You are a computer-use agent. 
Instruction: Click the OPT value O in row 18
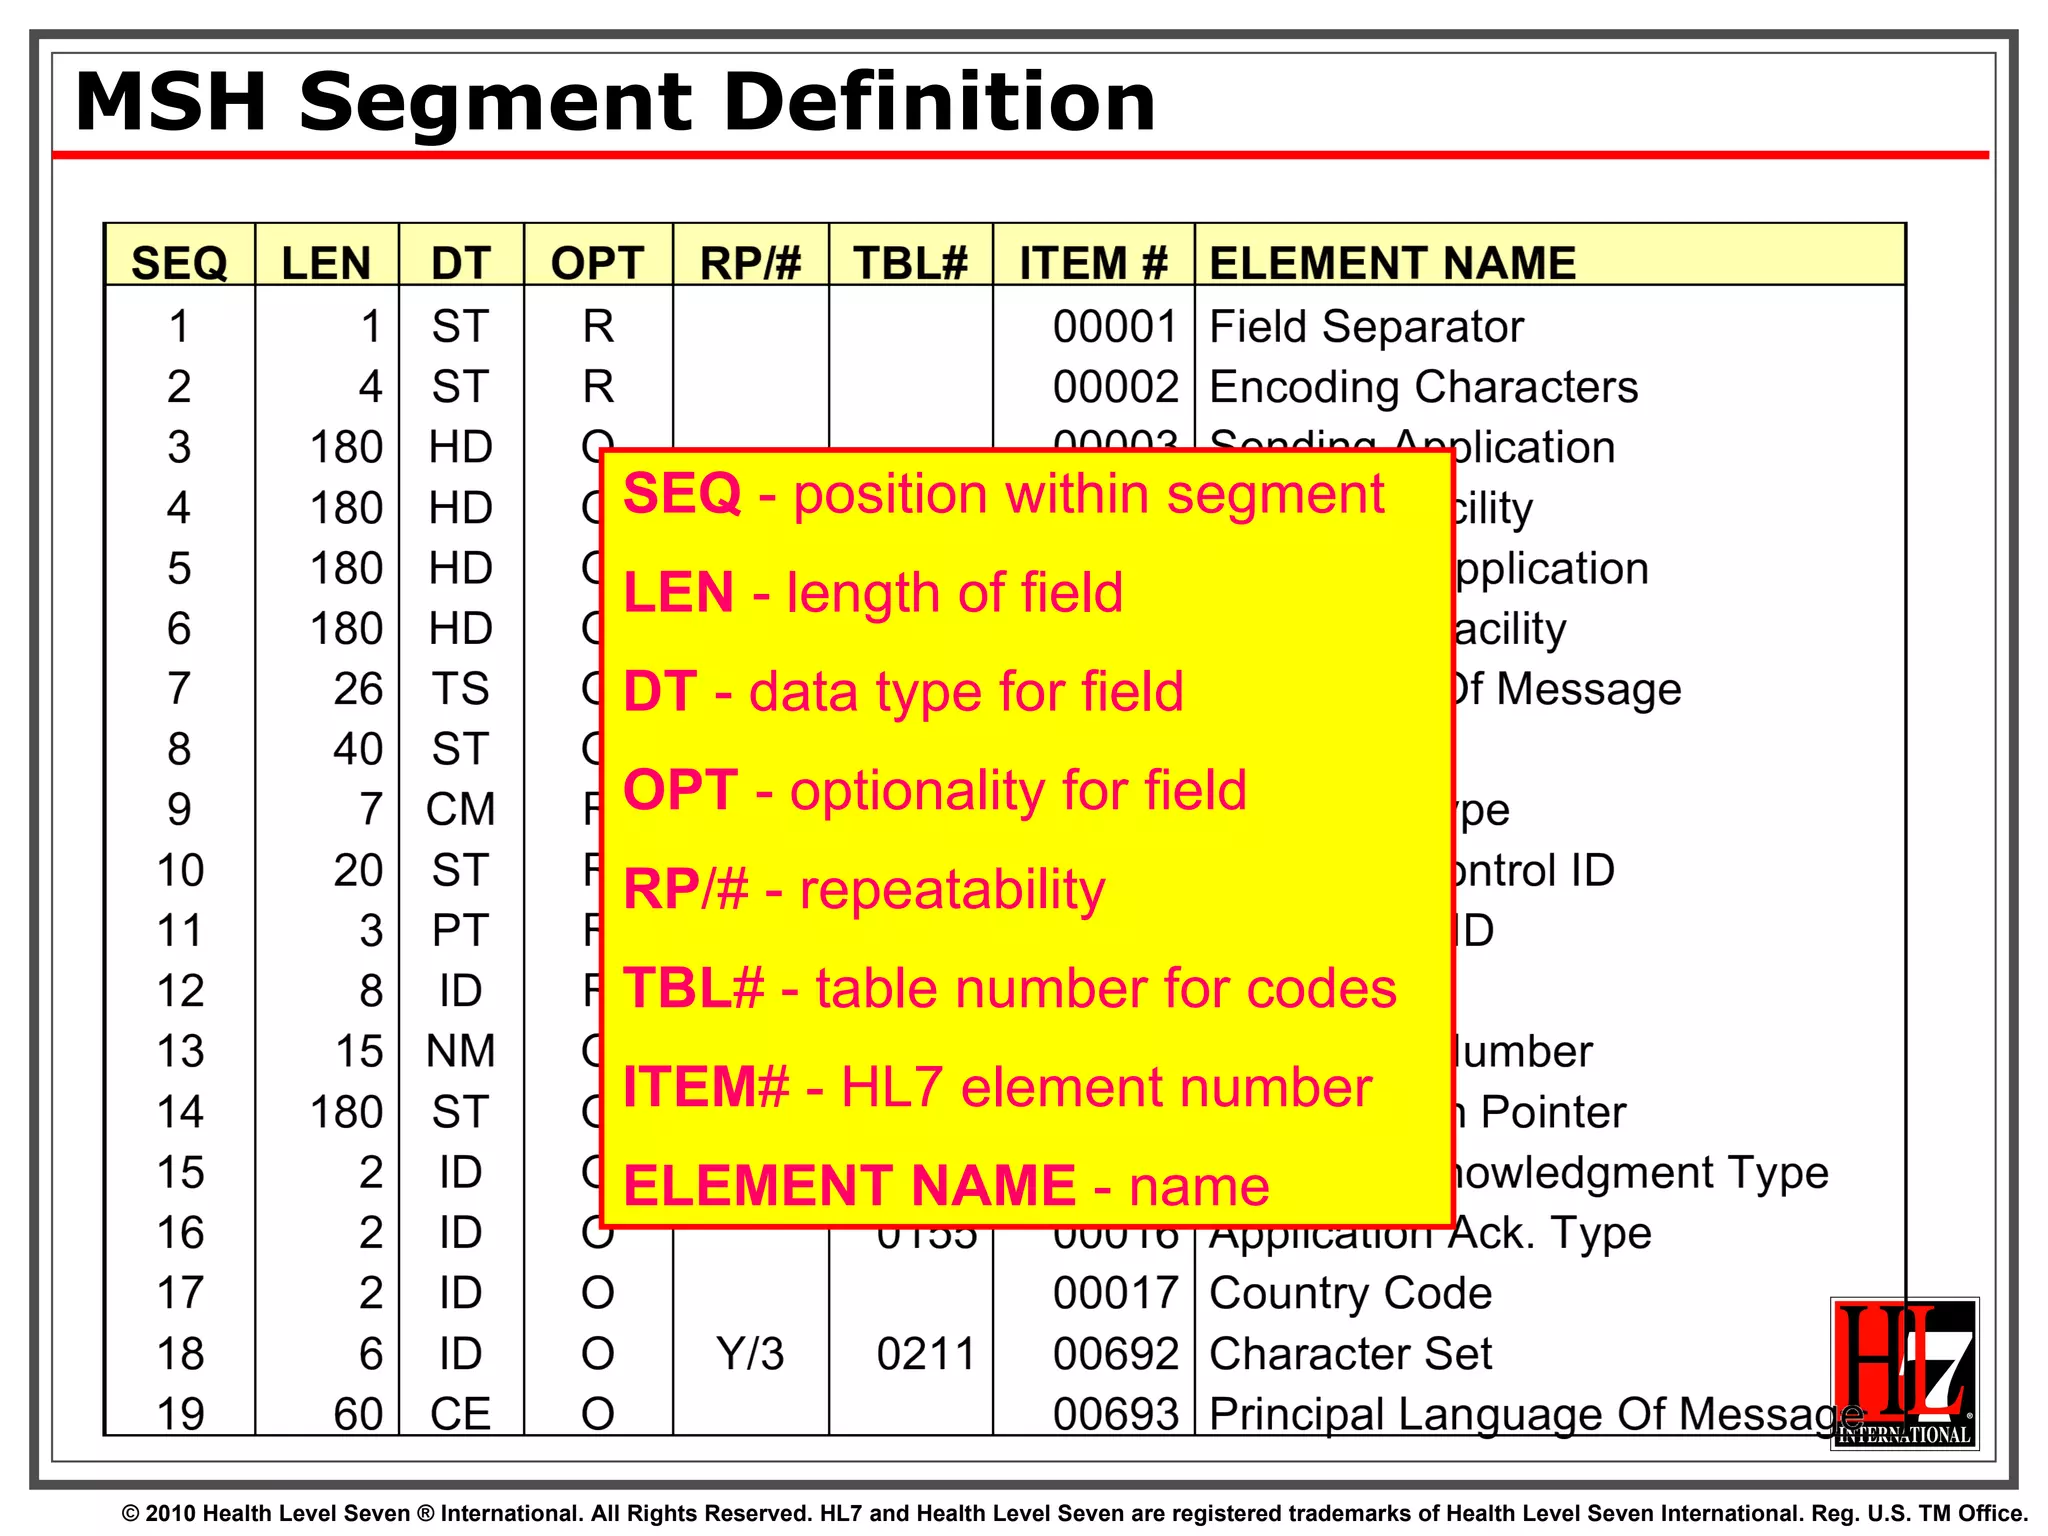point(598,1354)
